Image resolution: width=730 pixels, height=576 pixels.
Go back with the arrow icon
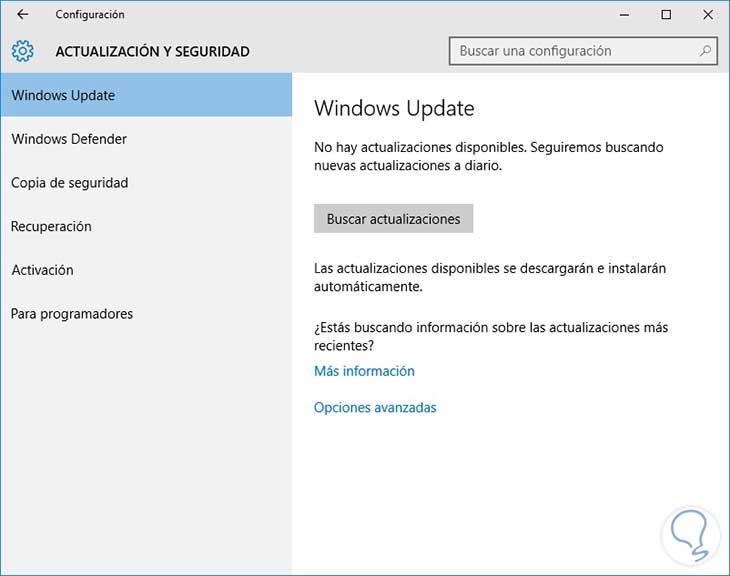coord(22,14)
